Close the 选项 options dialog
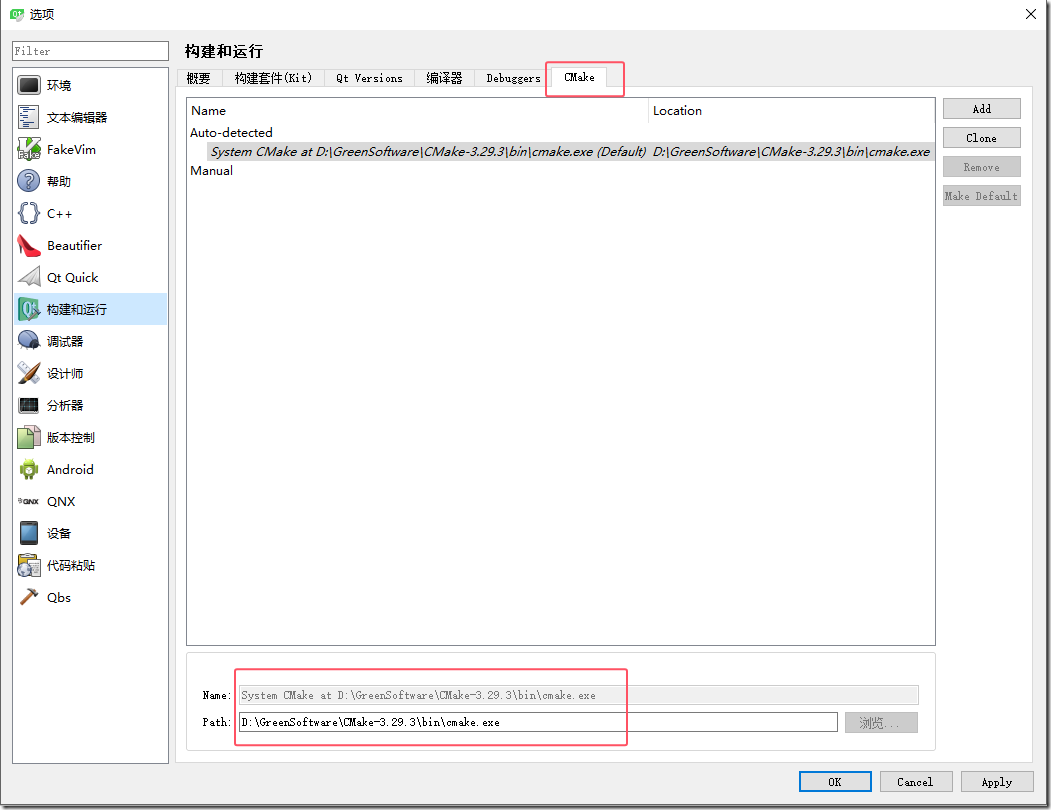Viewport: 1051px width, 810px height. 1031,14
